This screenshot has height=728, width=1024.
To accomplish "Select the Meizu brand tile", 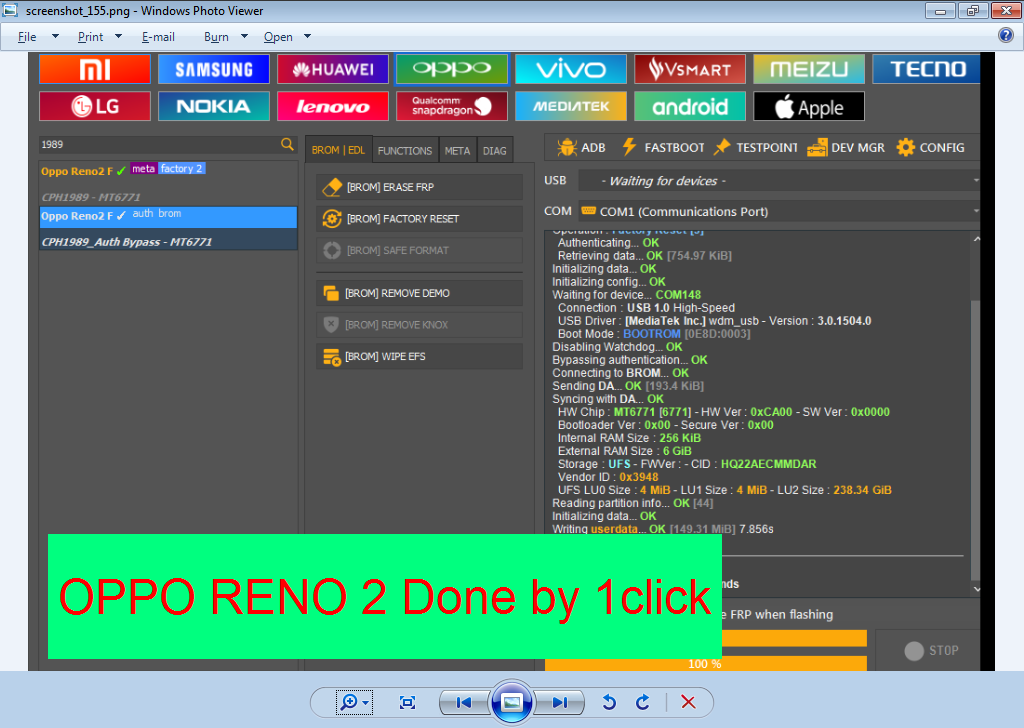I will pos(809,69).
